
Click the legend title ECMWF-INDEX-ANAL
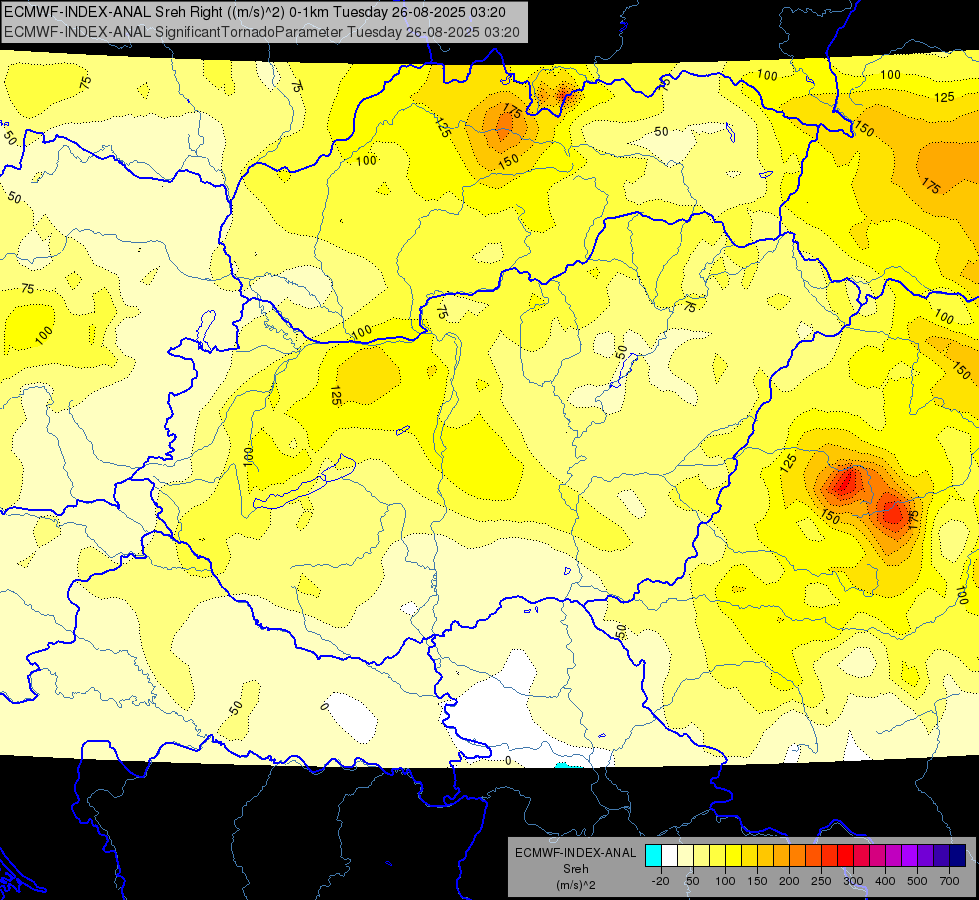[576, 853]
